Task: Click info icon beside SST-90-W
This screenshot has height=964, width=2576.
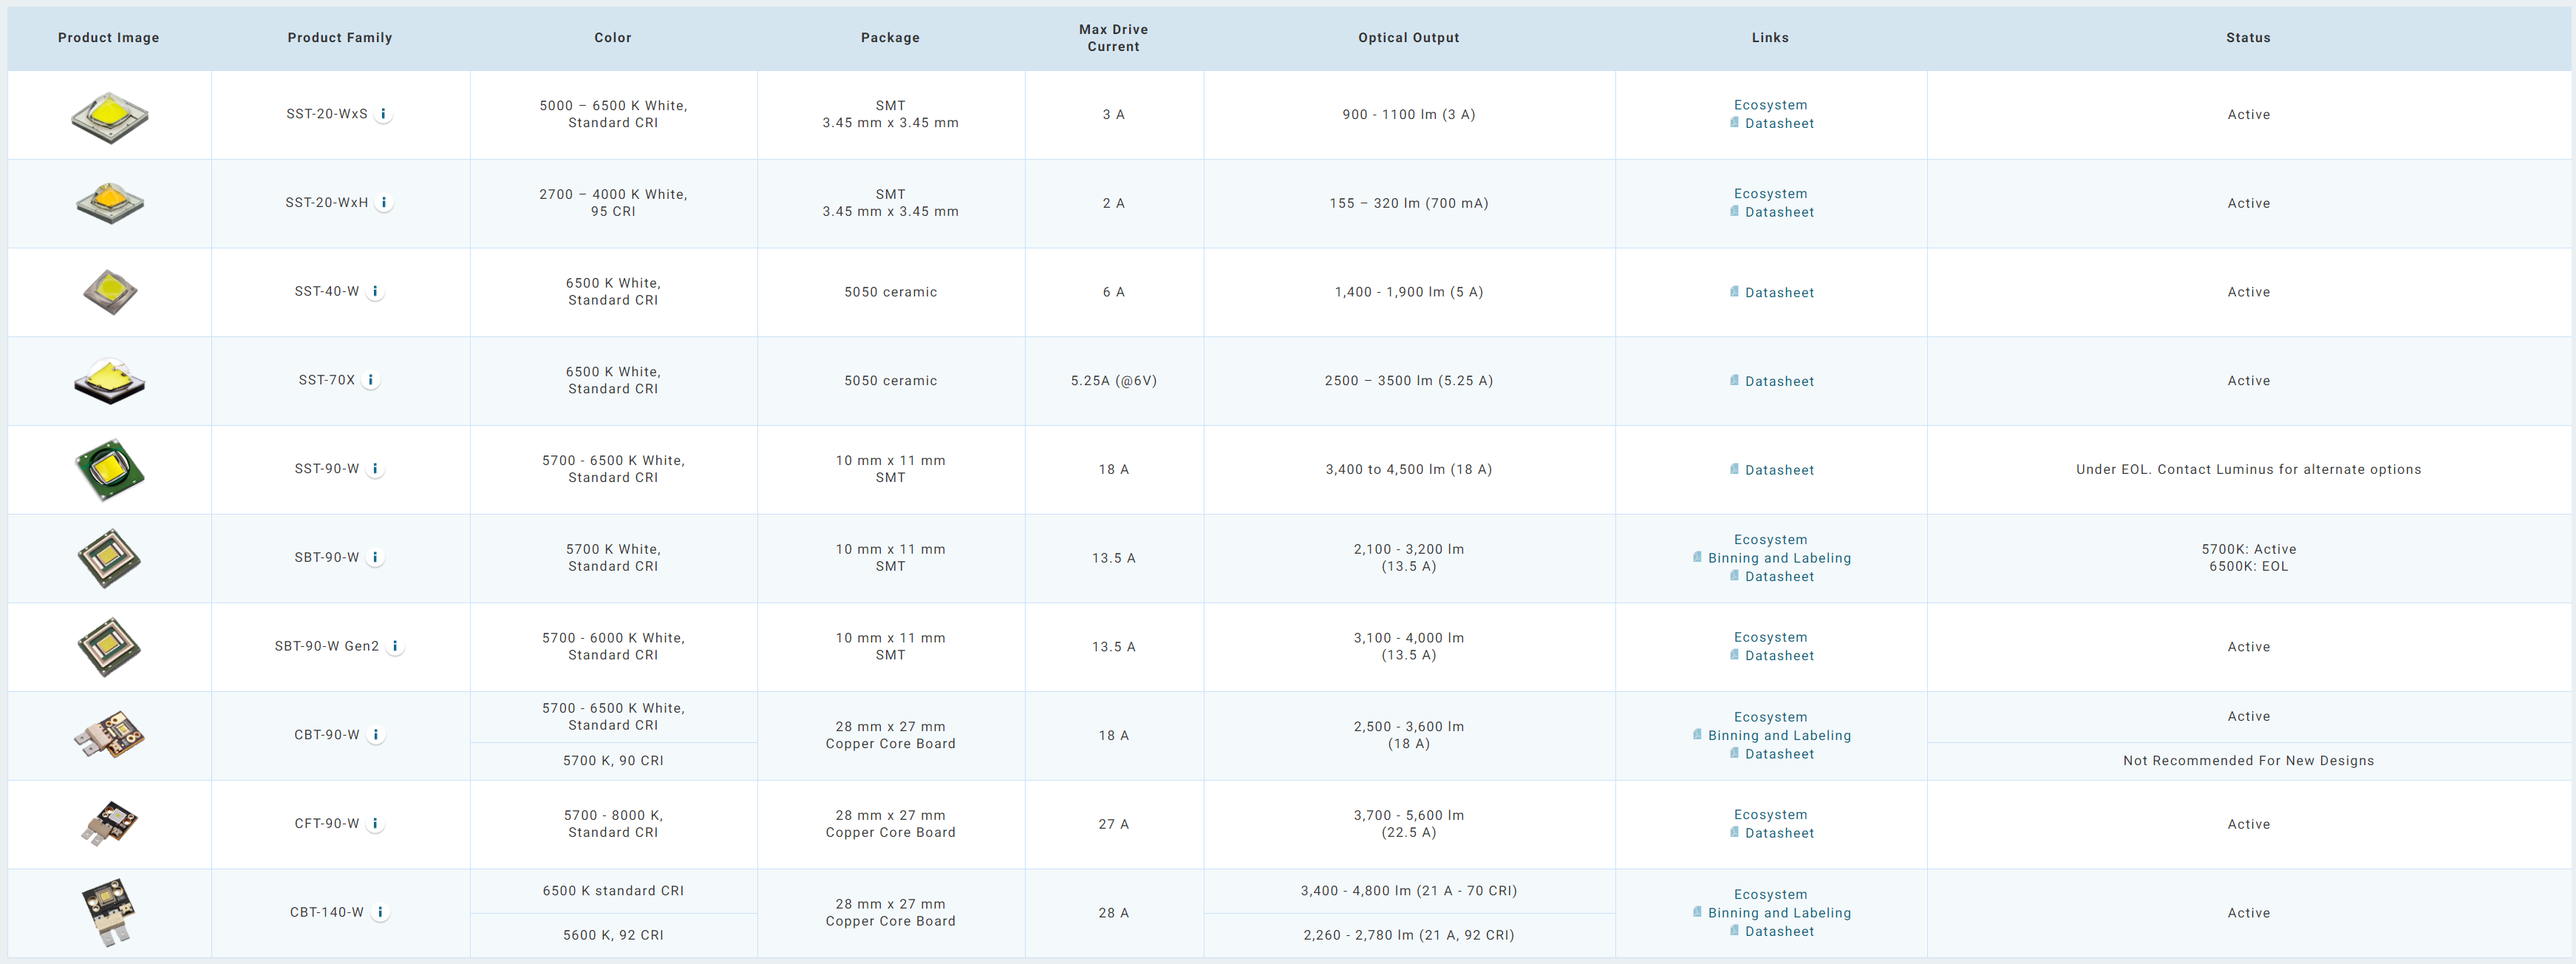Action: point(375,469)
